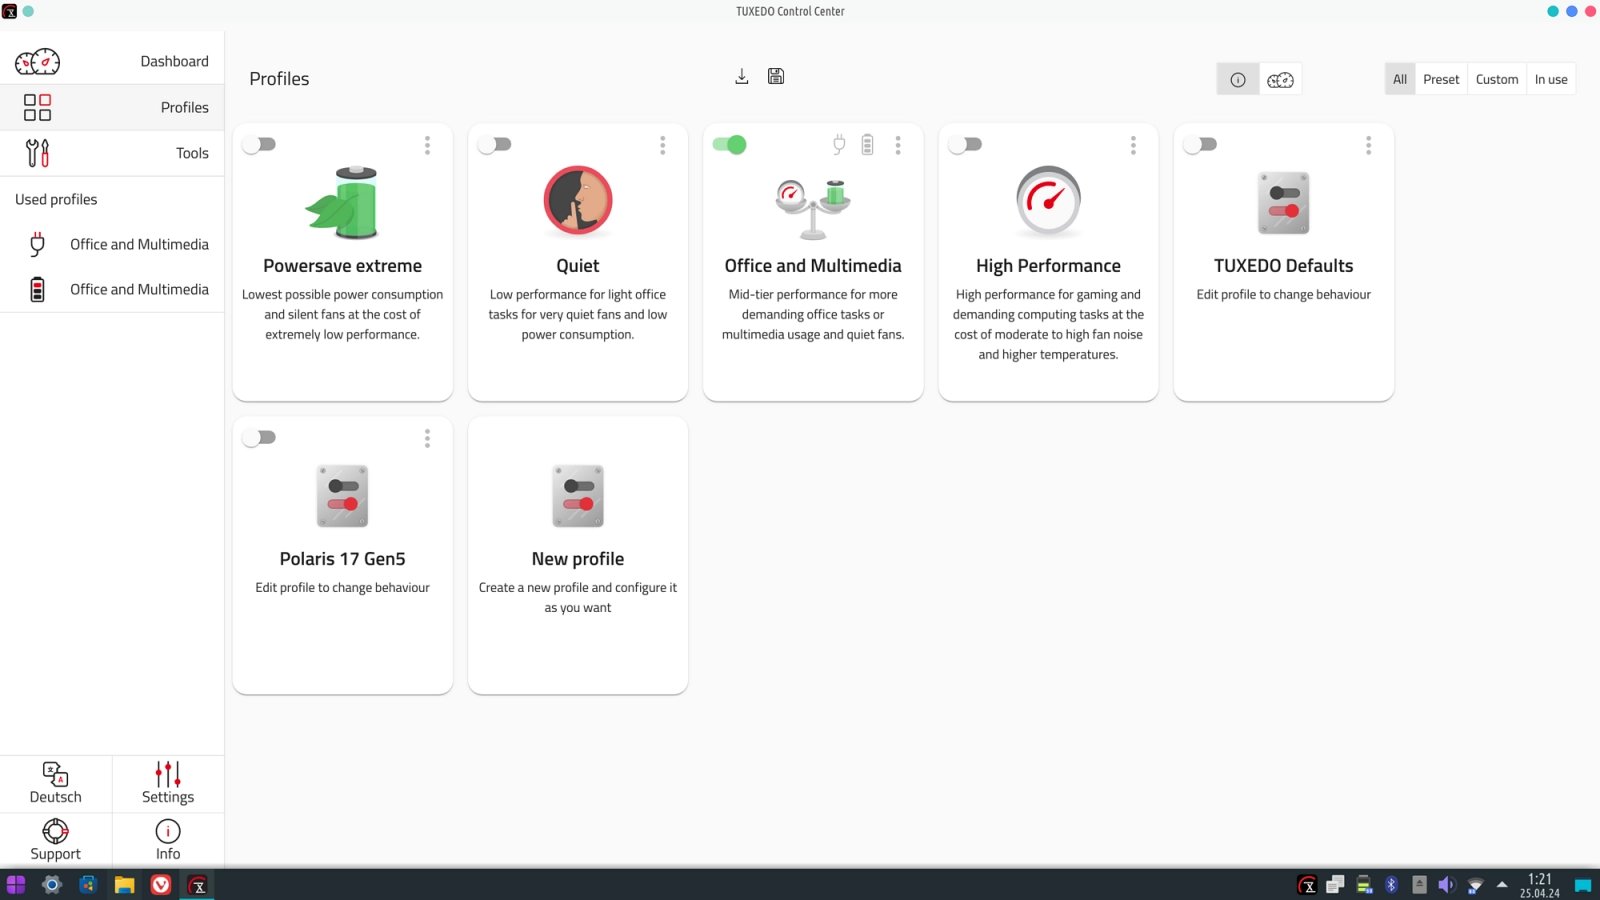Screen dimensions: 1600x900
Task: Open Vivaldi browser from taskbar
Action: point(161,885)
